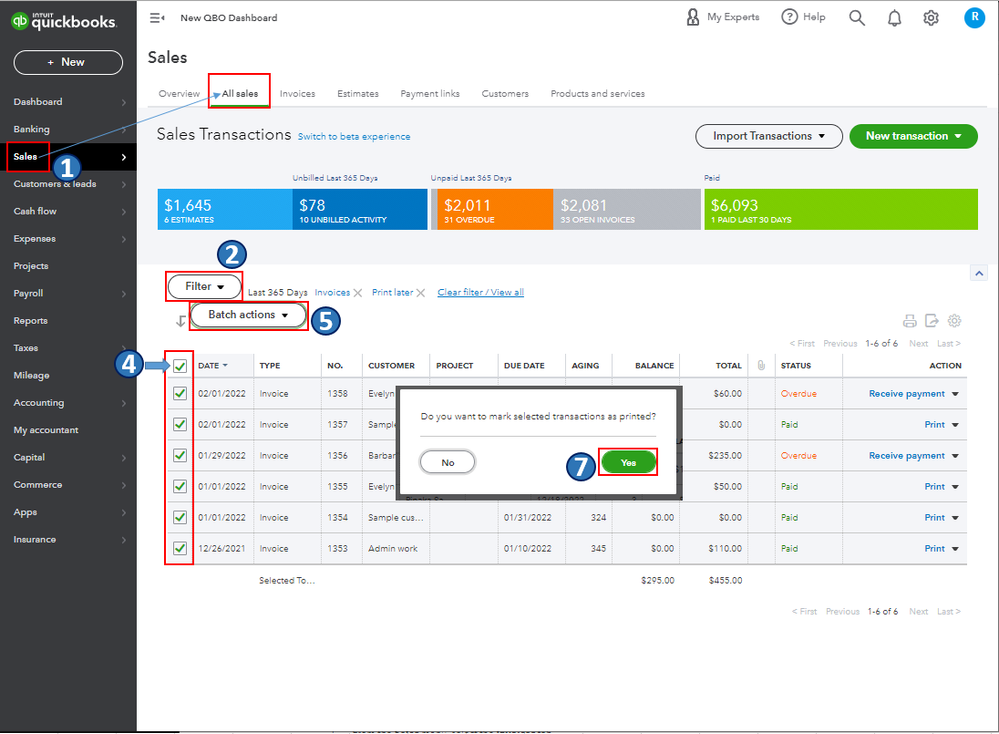Screen dimensions: 999x734
Task: Switch to the Payment links tab
Action: pyautogui.click(x=430, y=94)
